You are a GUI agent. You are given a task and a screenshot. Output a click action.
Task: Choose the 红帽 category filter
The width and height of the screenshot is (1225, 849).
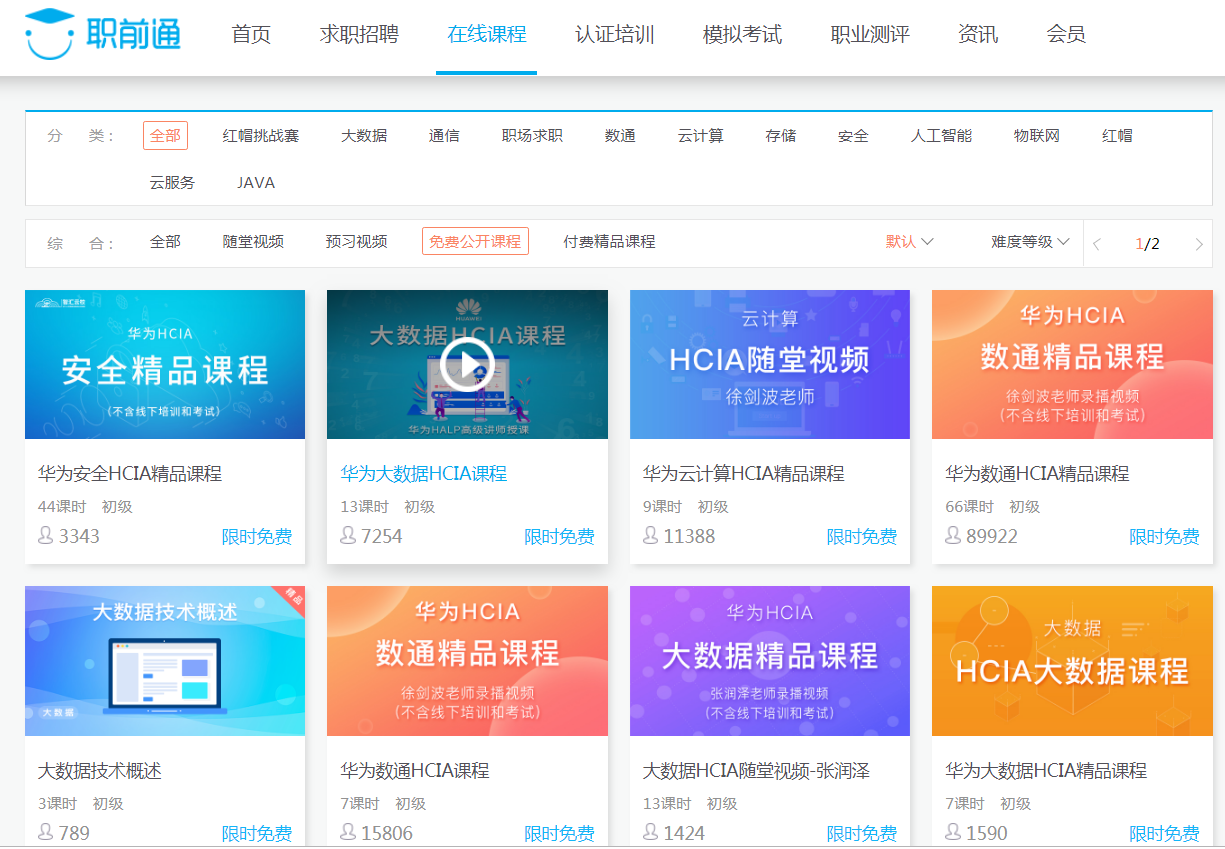point(1117,136)
